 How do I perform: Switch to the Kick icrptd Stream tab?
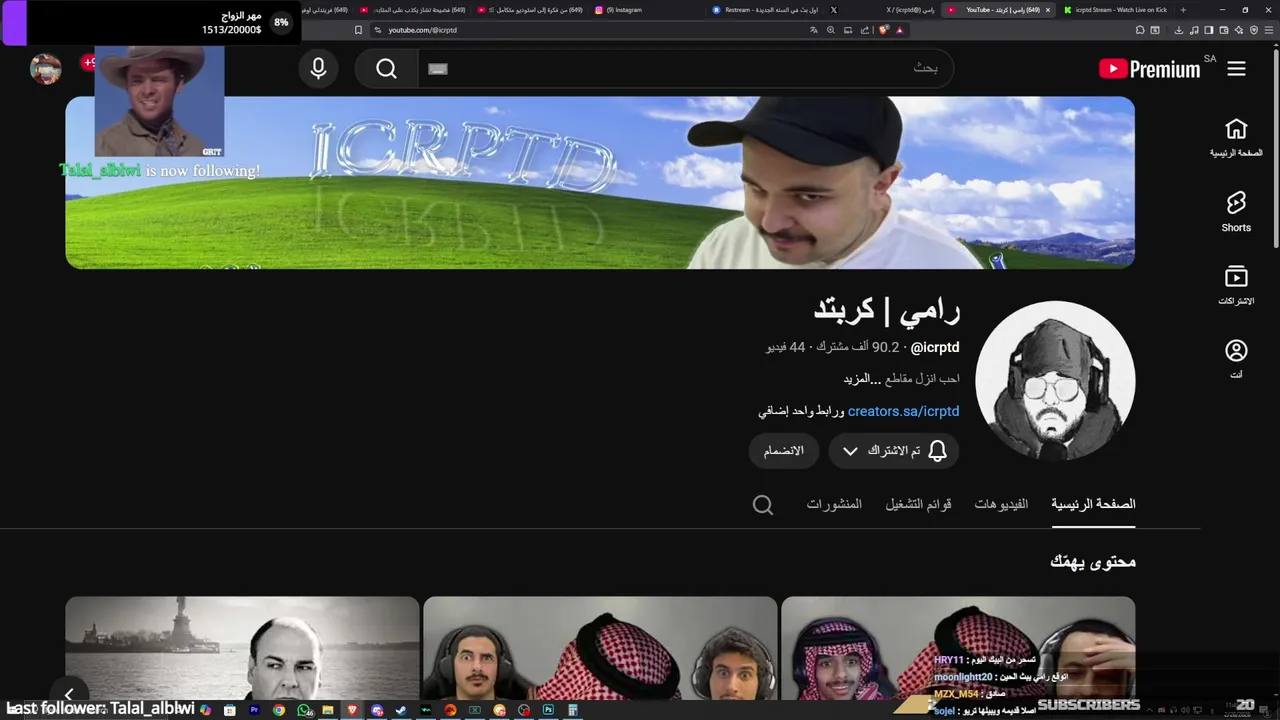point(1115,10)
